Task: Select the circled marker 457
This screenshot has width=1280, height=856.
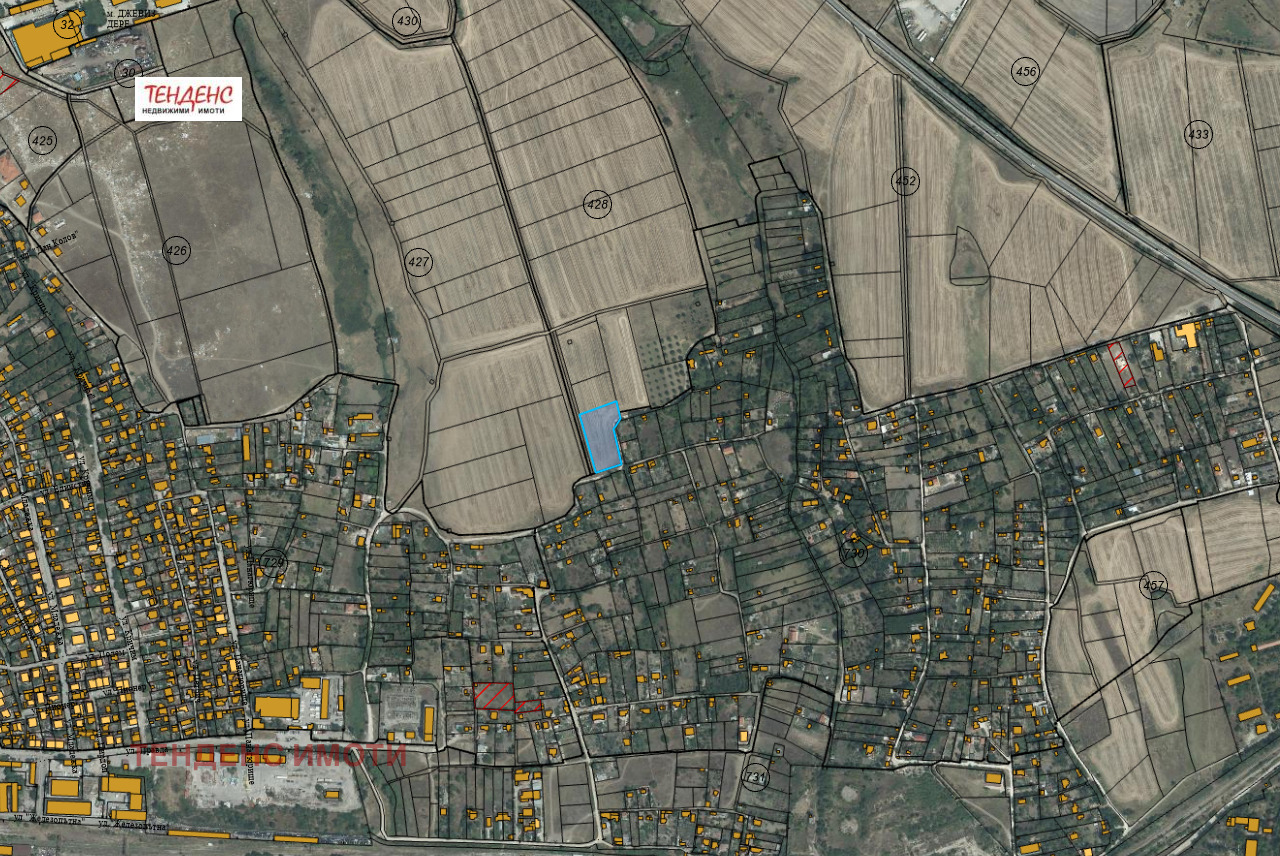Action: click(1154, 585)
